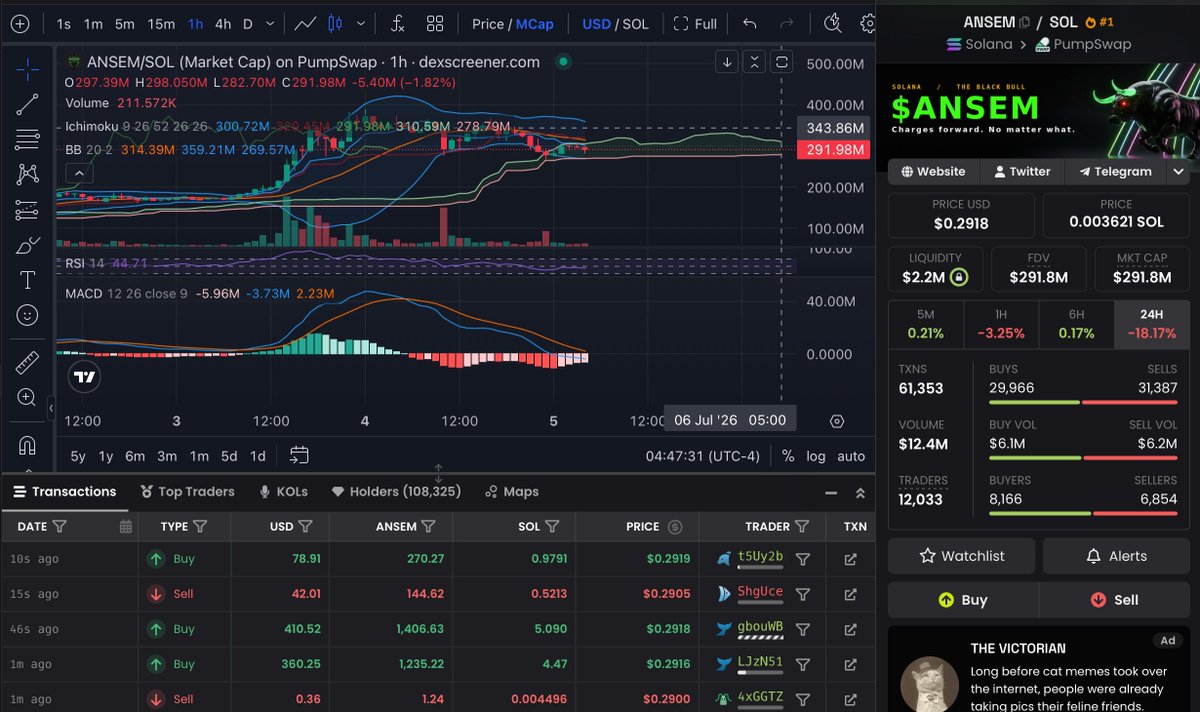Switch to the Transactions tab
This screenshot has height=712, width=1200.
64,492
